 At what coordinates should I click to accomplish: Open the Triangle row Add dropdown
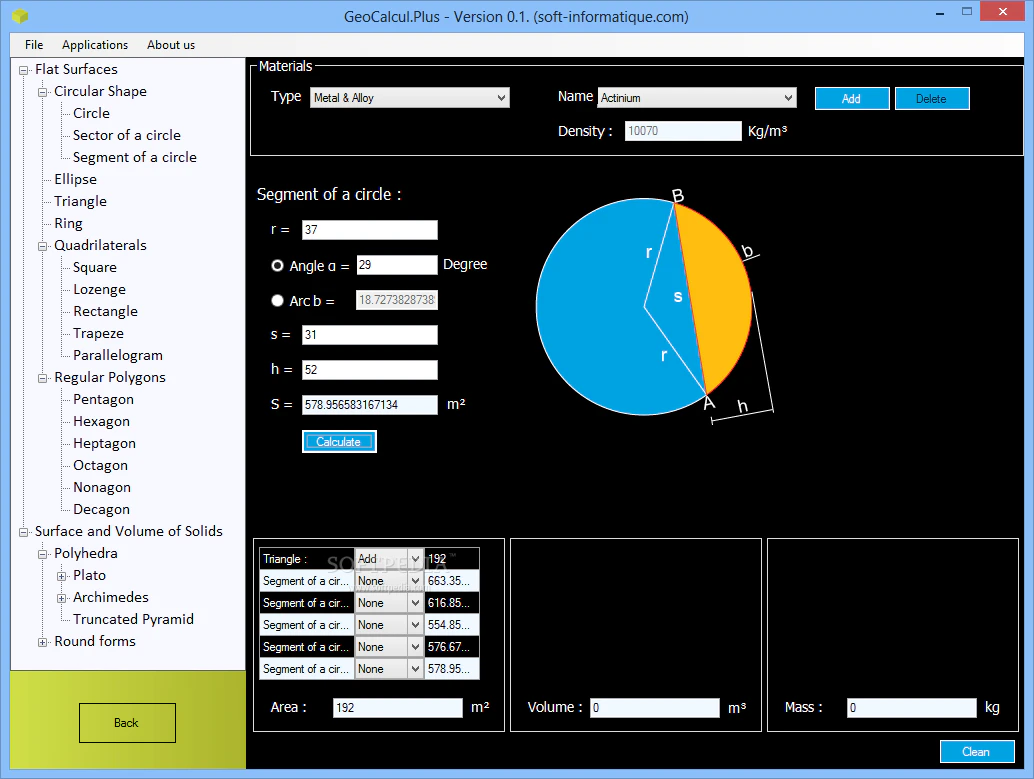(415, 559)
